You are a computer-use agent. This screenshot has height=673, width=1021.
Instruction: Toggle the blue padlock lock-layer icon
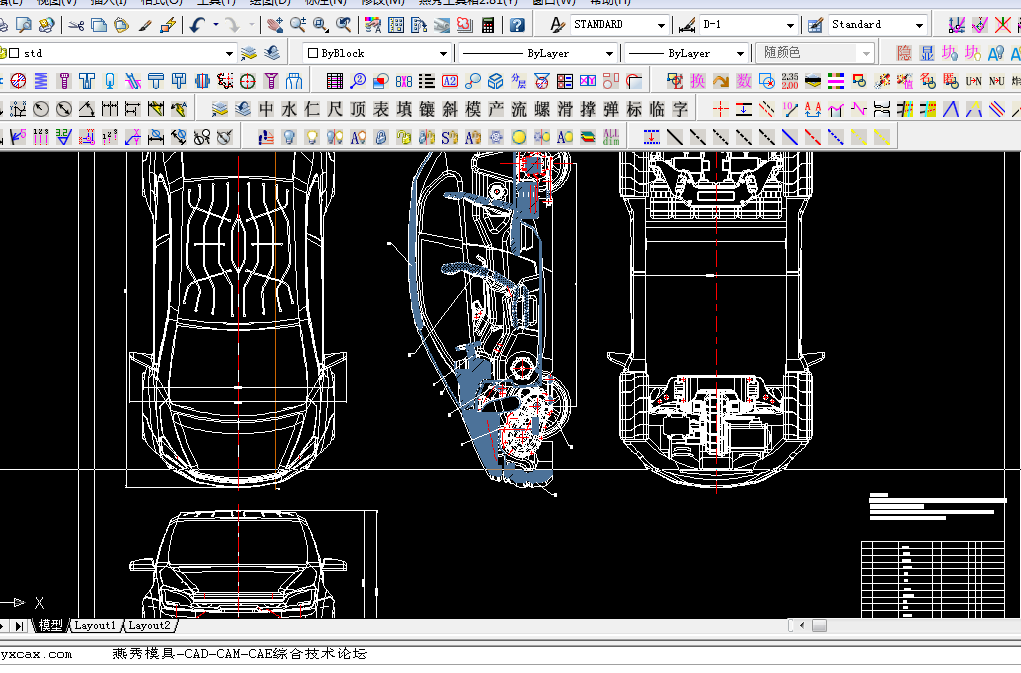click(381, 137)
